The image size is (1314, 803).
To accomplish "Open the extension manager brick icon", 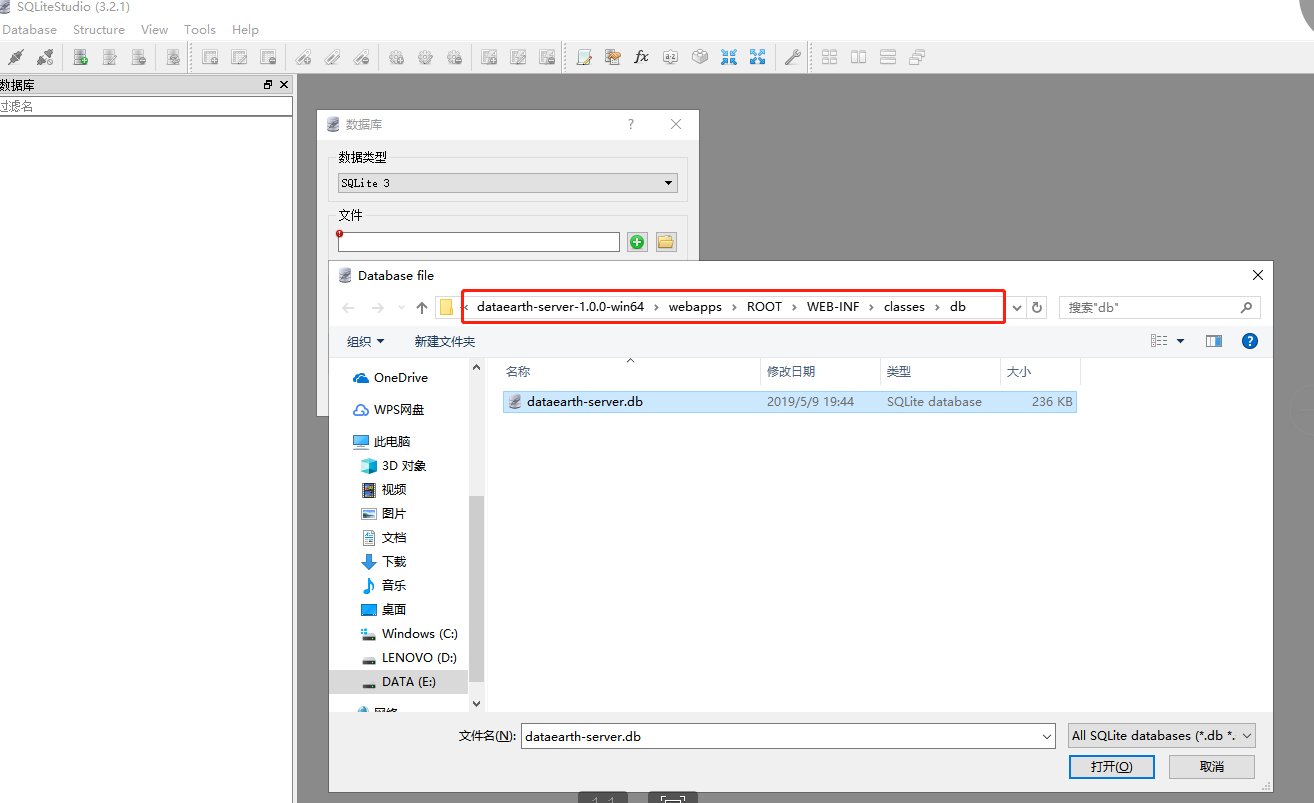I will pyautogui.click(x=700, y=57).
